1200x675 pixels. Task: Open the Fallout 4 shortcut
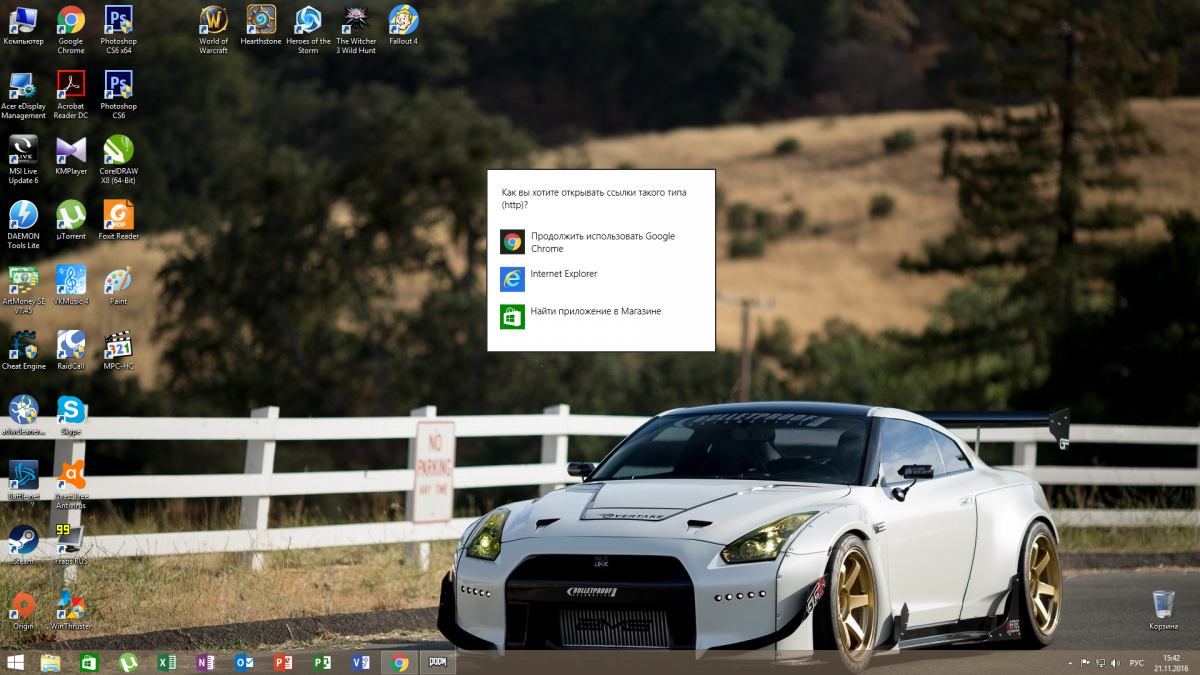403,22
